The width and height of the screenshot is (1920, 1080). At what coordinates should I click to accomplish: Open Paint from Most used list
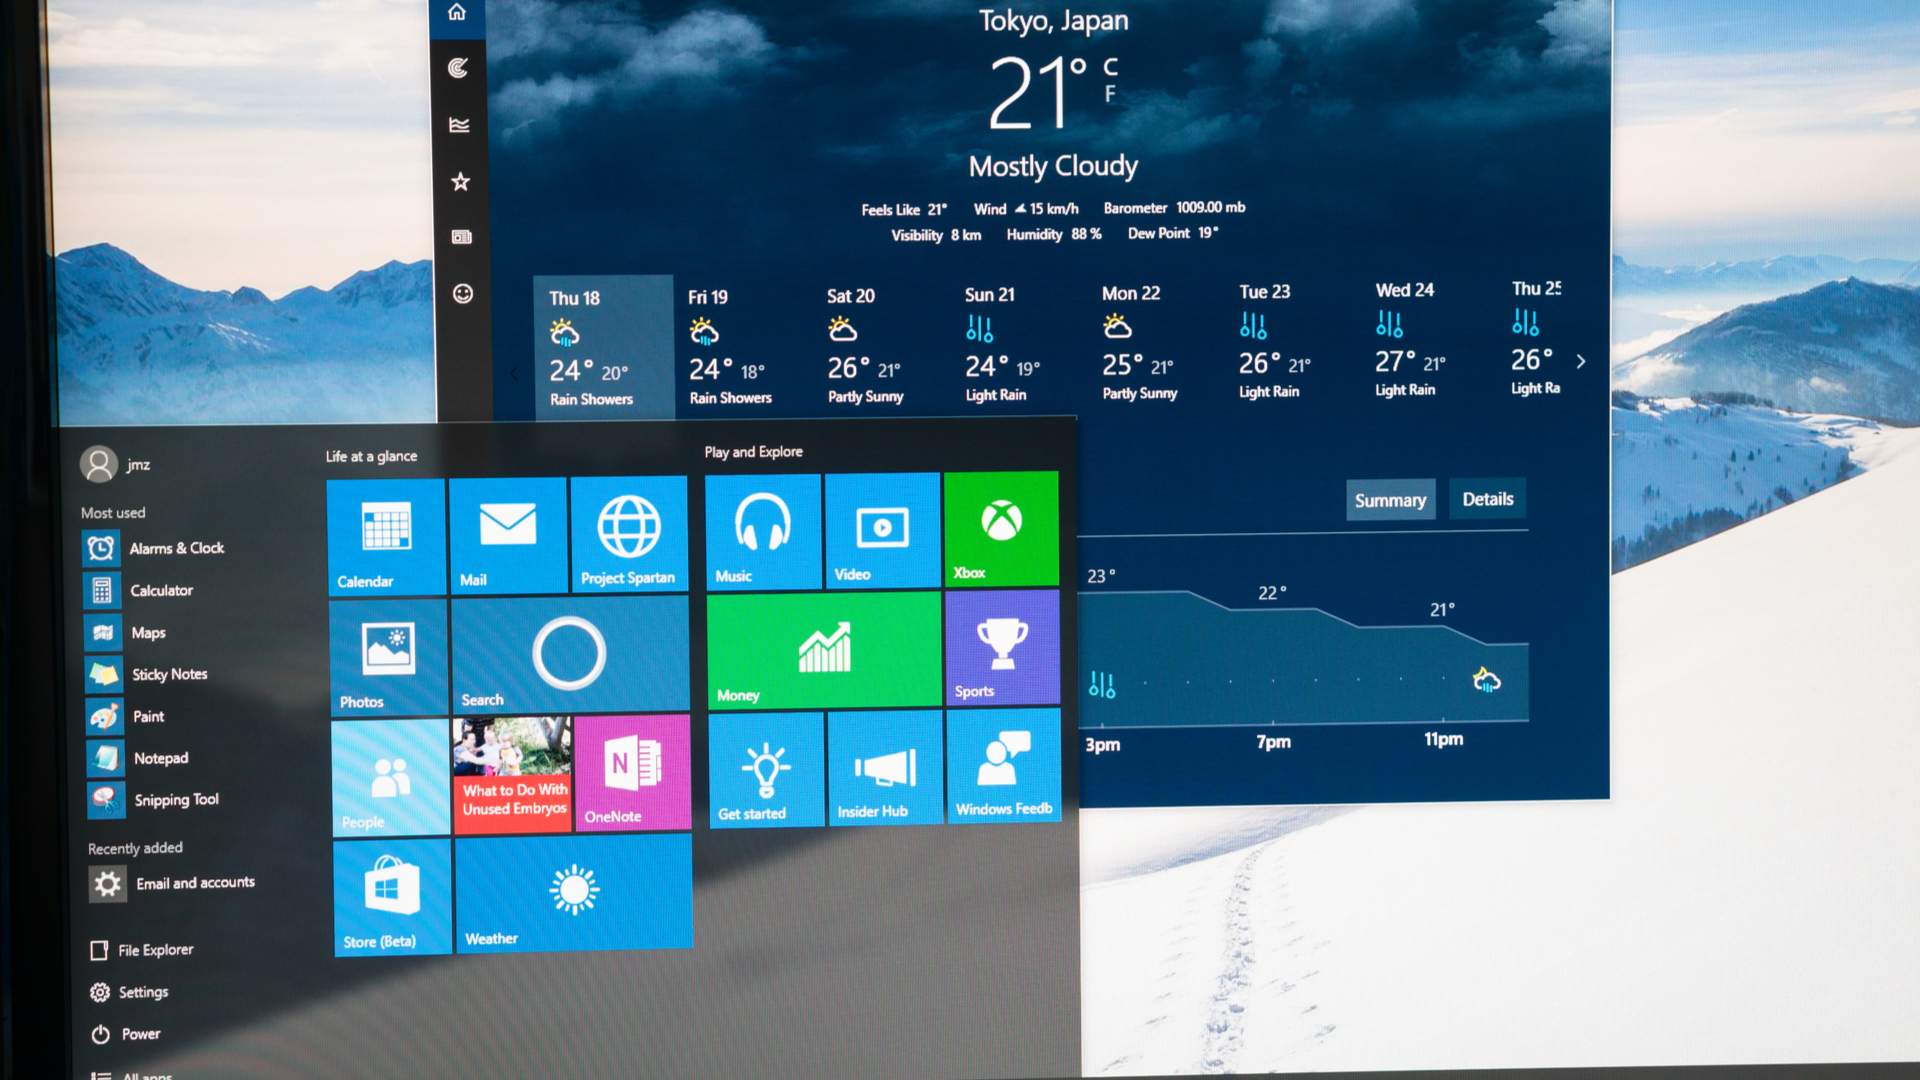127,716
